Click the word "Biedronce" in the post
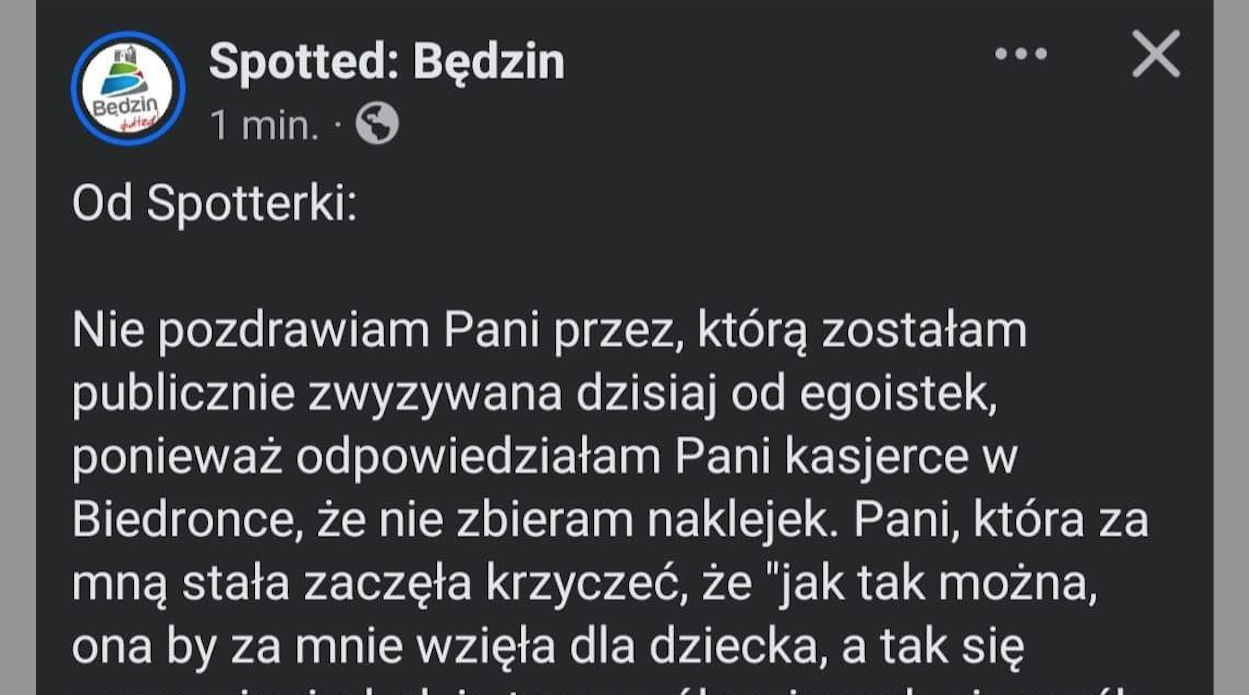 tap(173, 520)
